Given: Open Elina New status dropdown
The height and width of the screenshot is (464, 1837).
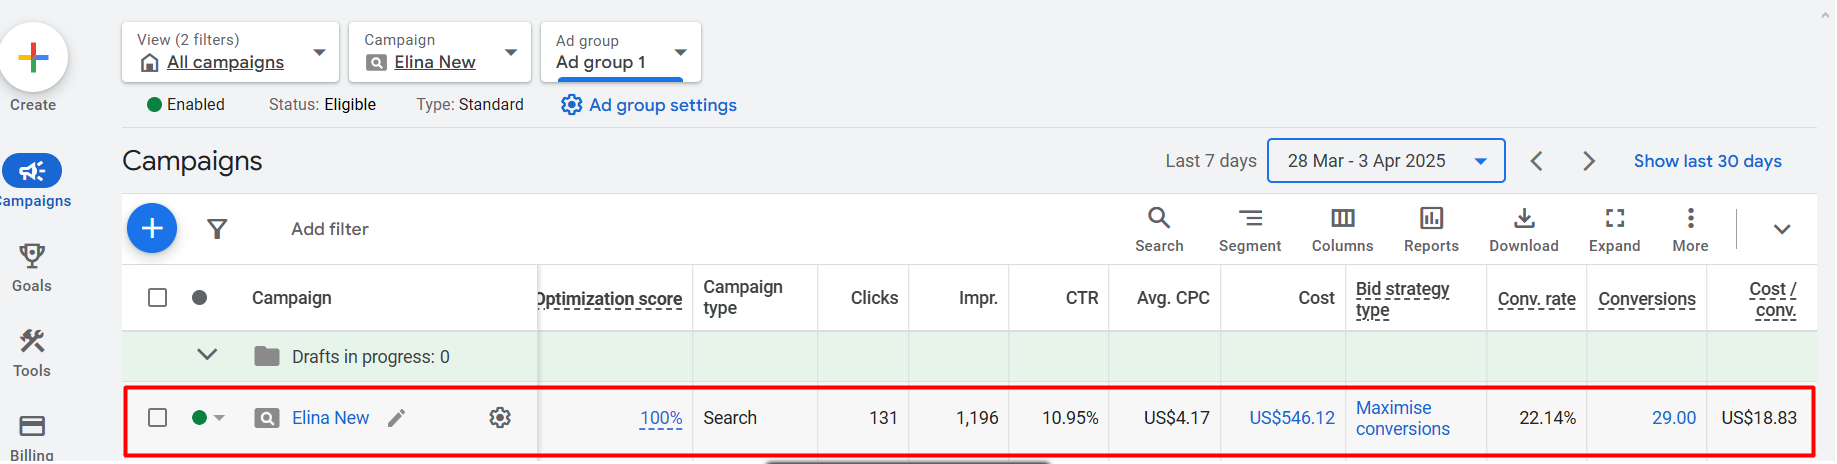Looking at the screenshot, I should [219, 418].
